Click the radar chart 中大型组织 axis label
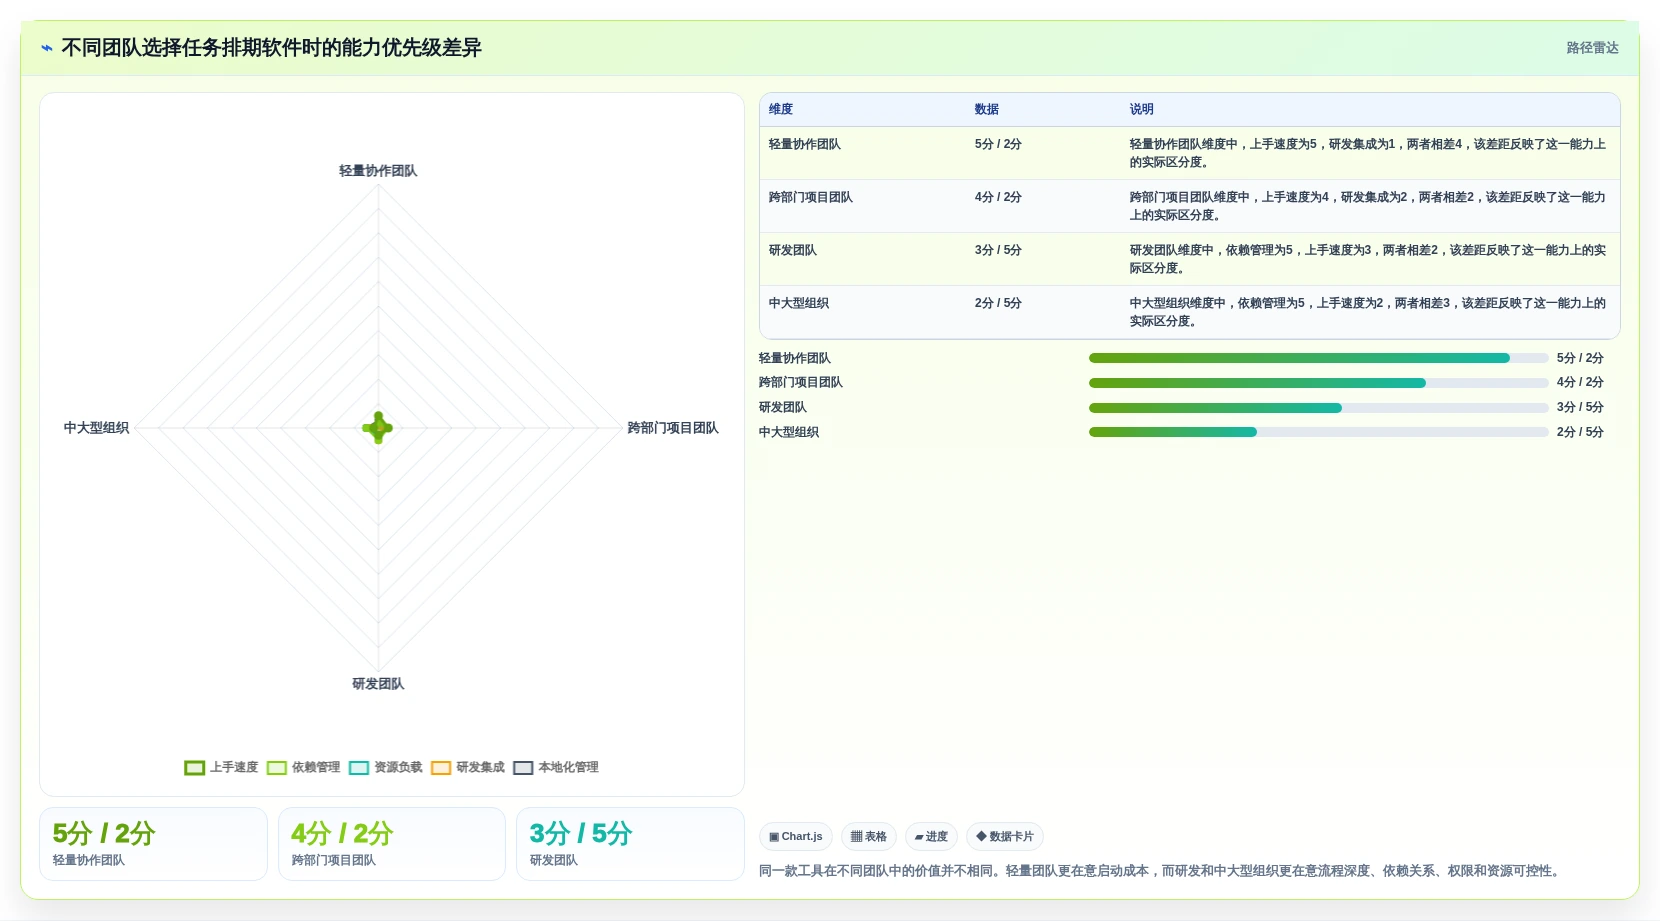The width and height of the screenshot is (1660, 921). tap(96, 428)
